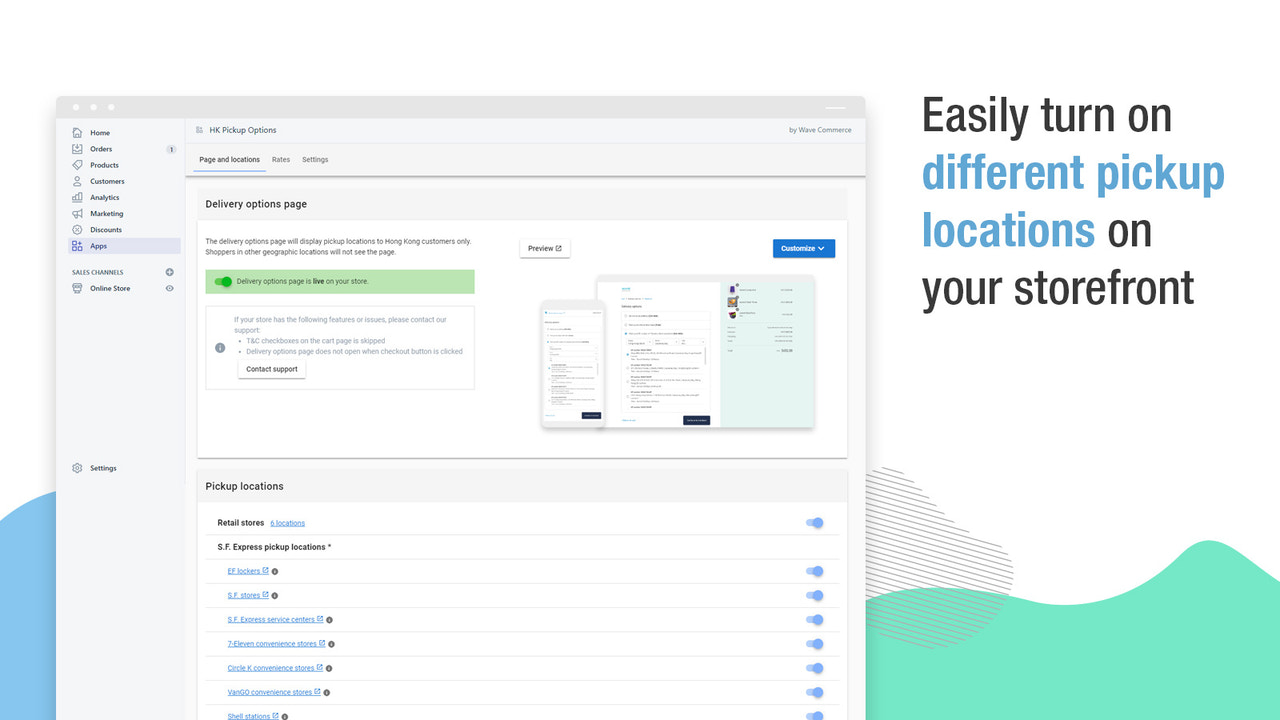Switch to the Rates tab
The width and height of the screenshot is (1280, 720).
tap(281, 159)
